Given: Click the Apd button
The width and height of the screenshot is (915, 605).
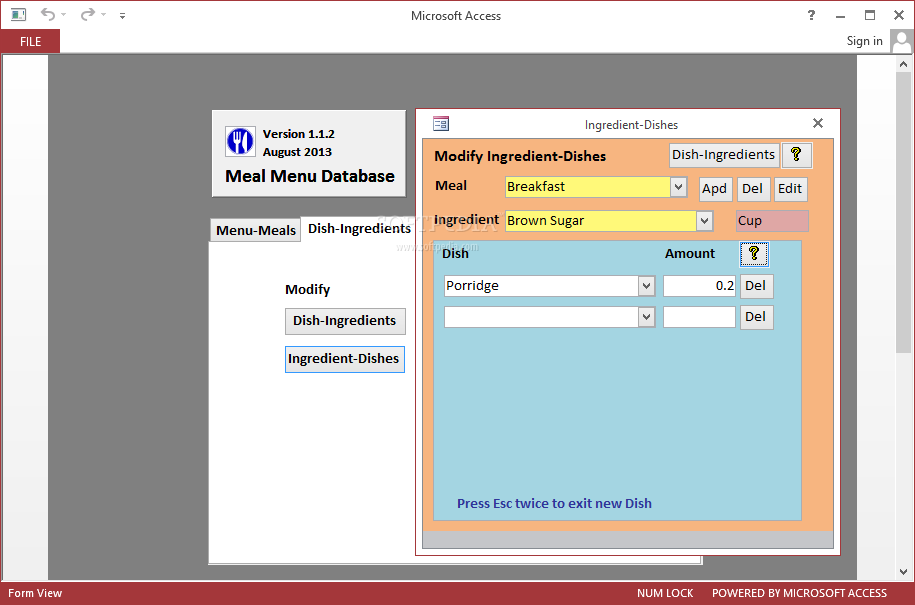Looking at the screenshot, I should tap(715, 189).
